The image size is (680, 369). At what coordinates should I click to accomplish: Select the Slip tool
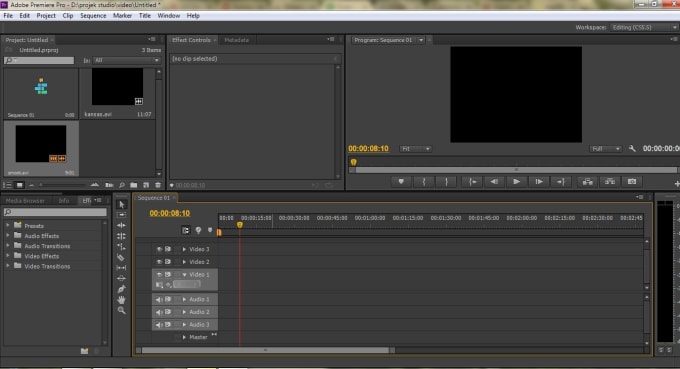(121, 268)
